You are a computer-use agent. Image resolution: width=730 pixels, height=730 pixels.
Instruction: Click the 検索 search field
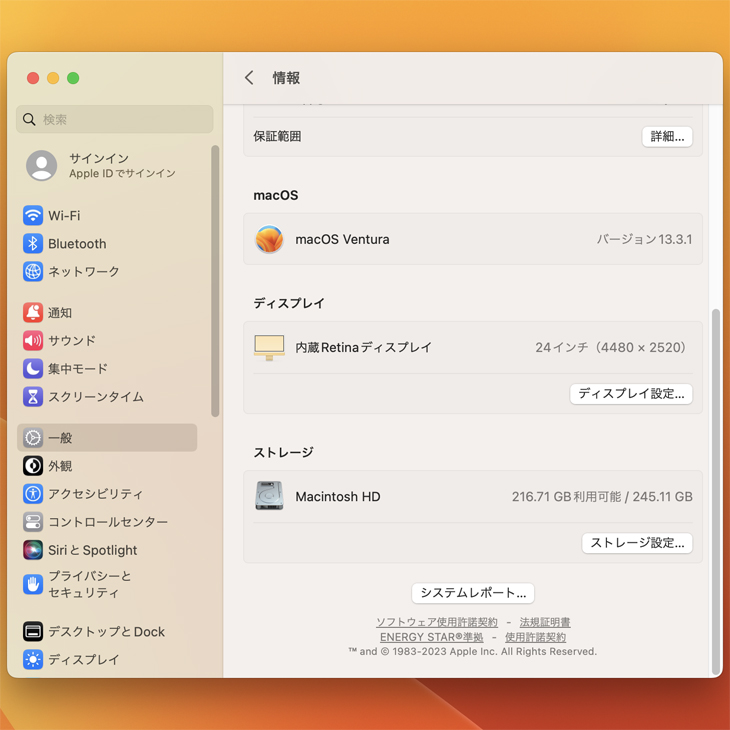tap(115, 120)
